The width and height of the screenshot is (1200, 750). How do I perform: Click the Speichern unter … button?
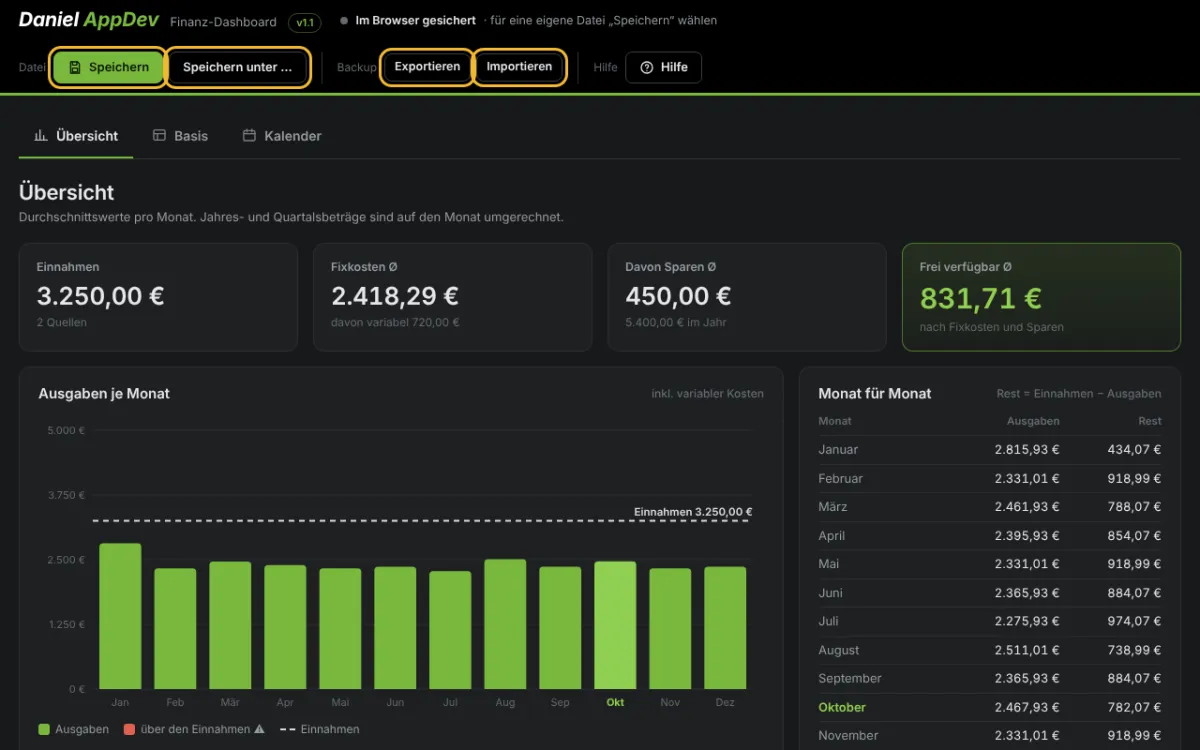(x=237, y=67)
